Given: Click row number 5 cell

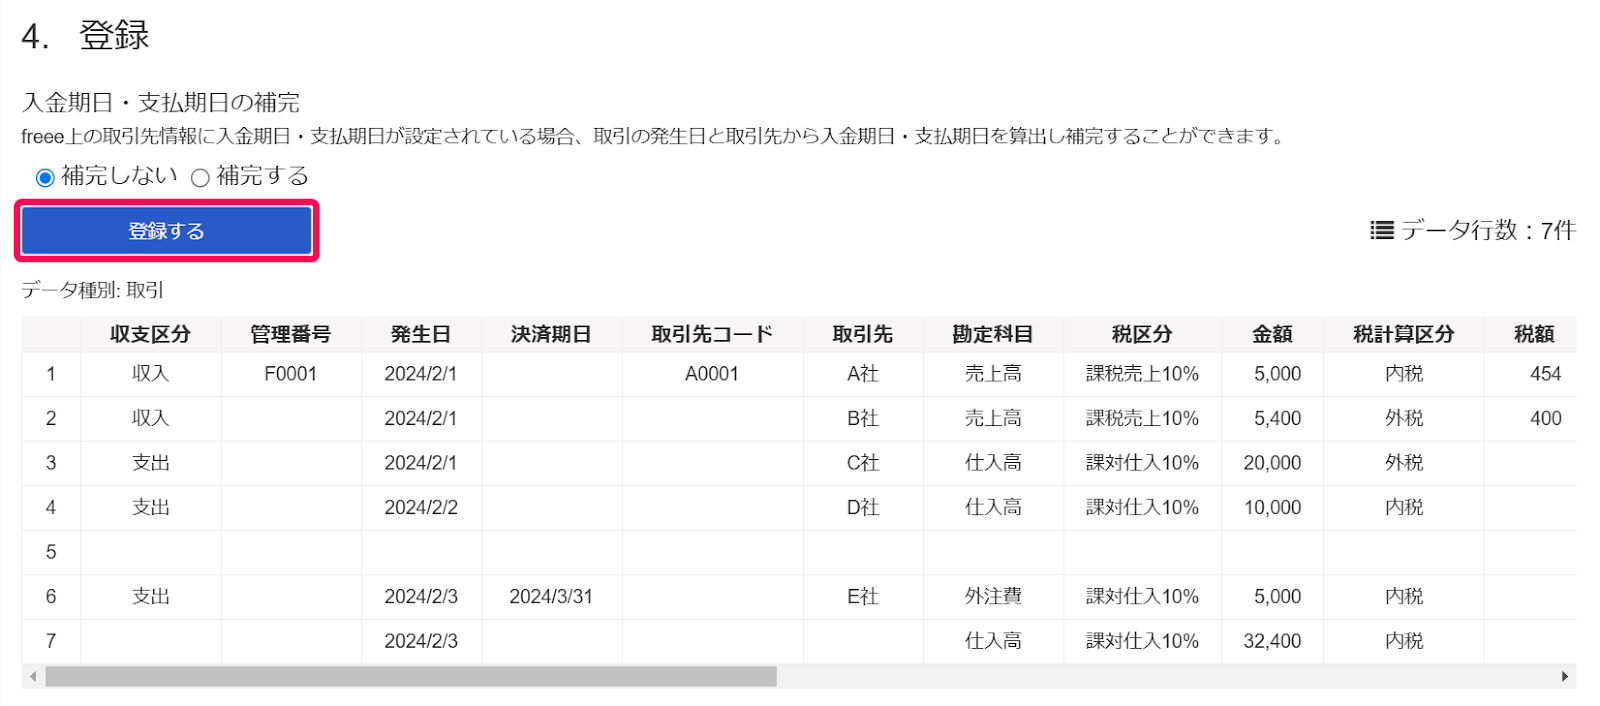Looking at the screenshot, I should coord(51,552).
